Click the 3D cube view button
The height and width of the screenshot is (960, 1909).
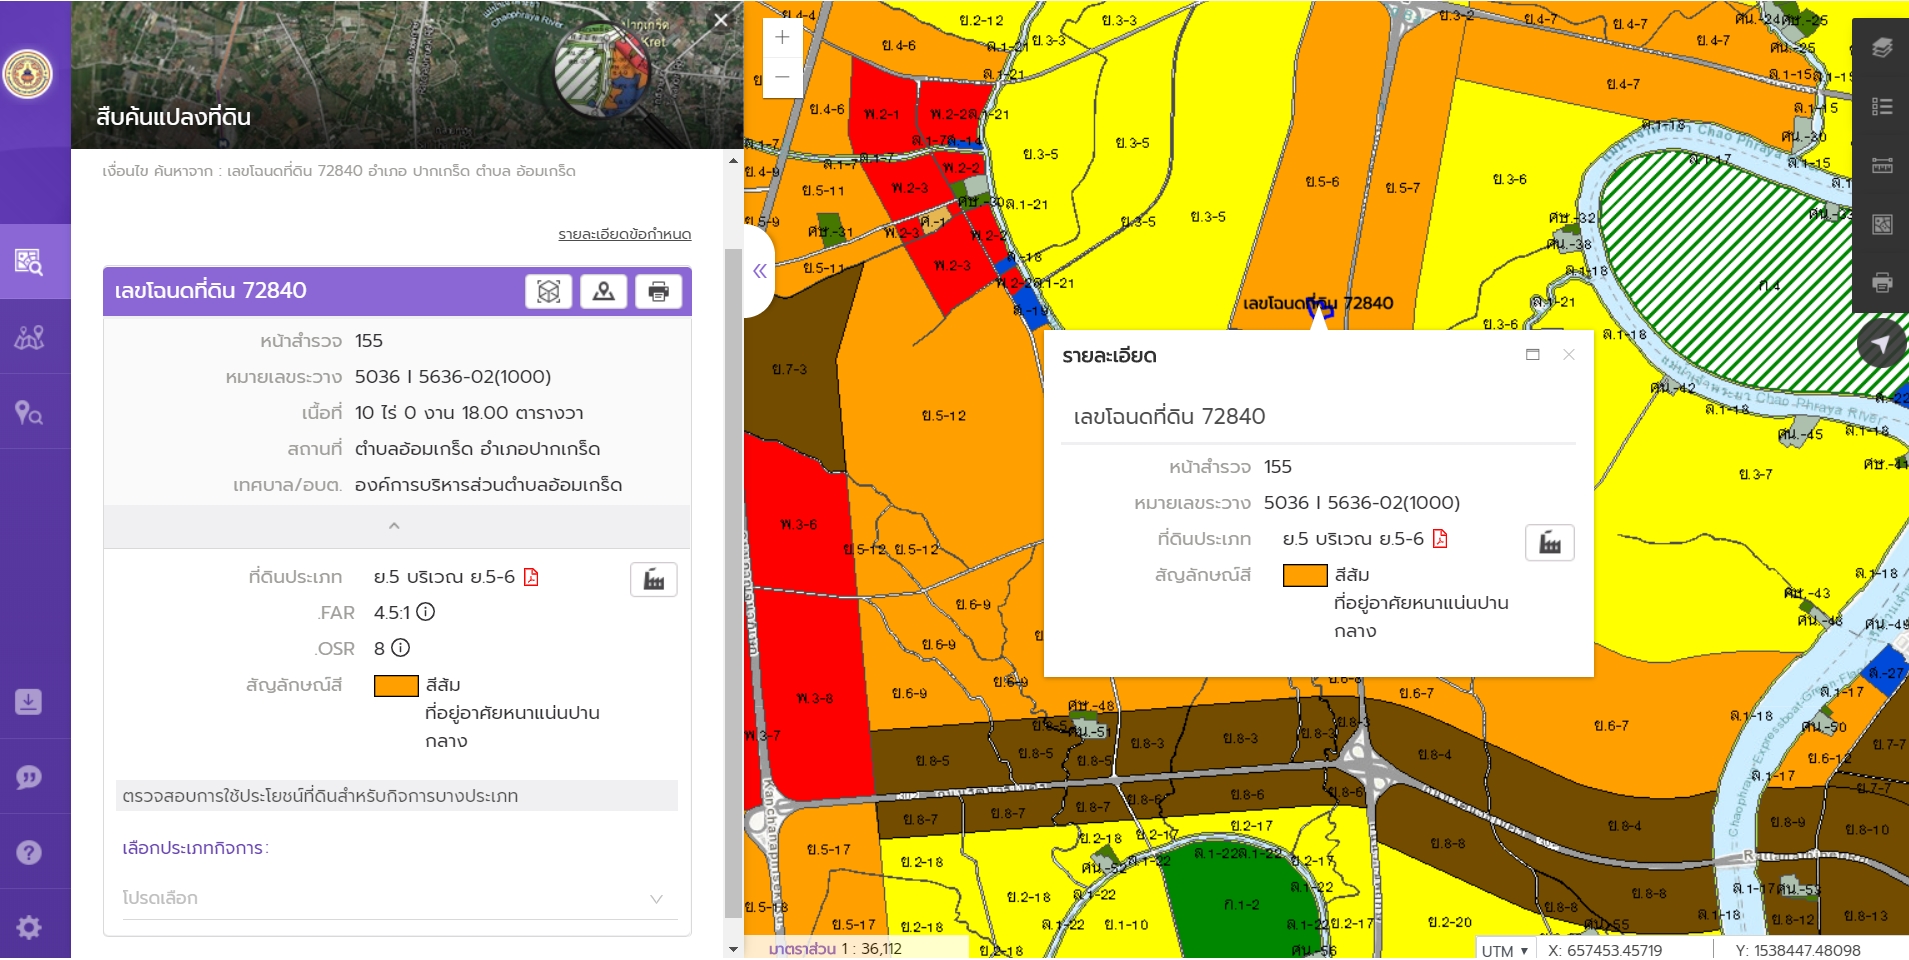[548, 291]
